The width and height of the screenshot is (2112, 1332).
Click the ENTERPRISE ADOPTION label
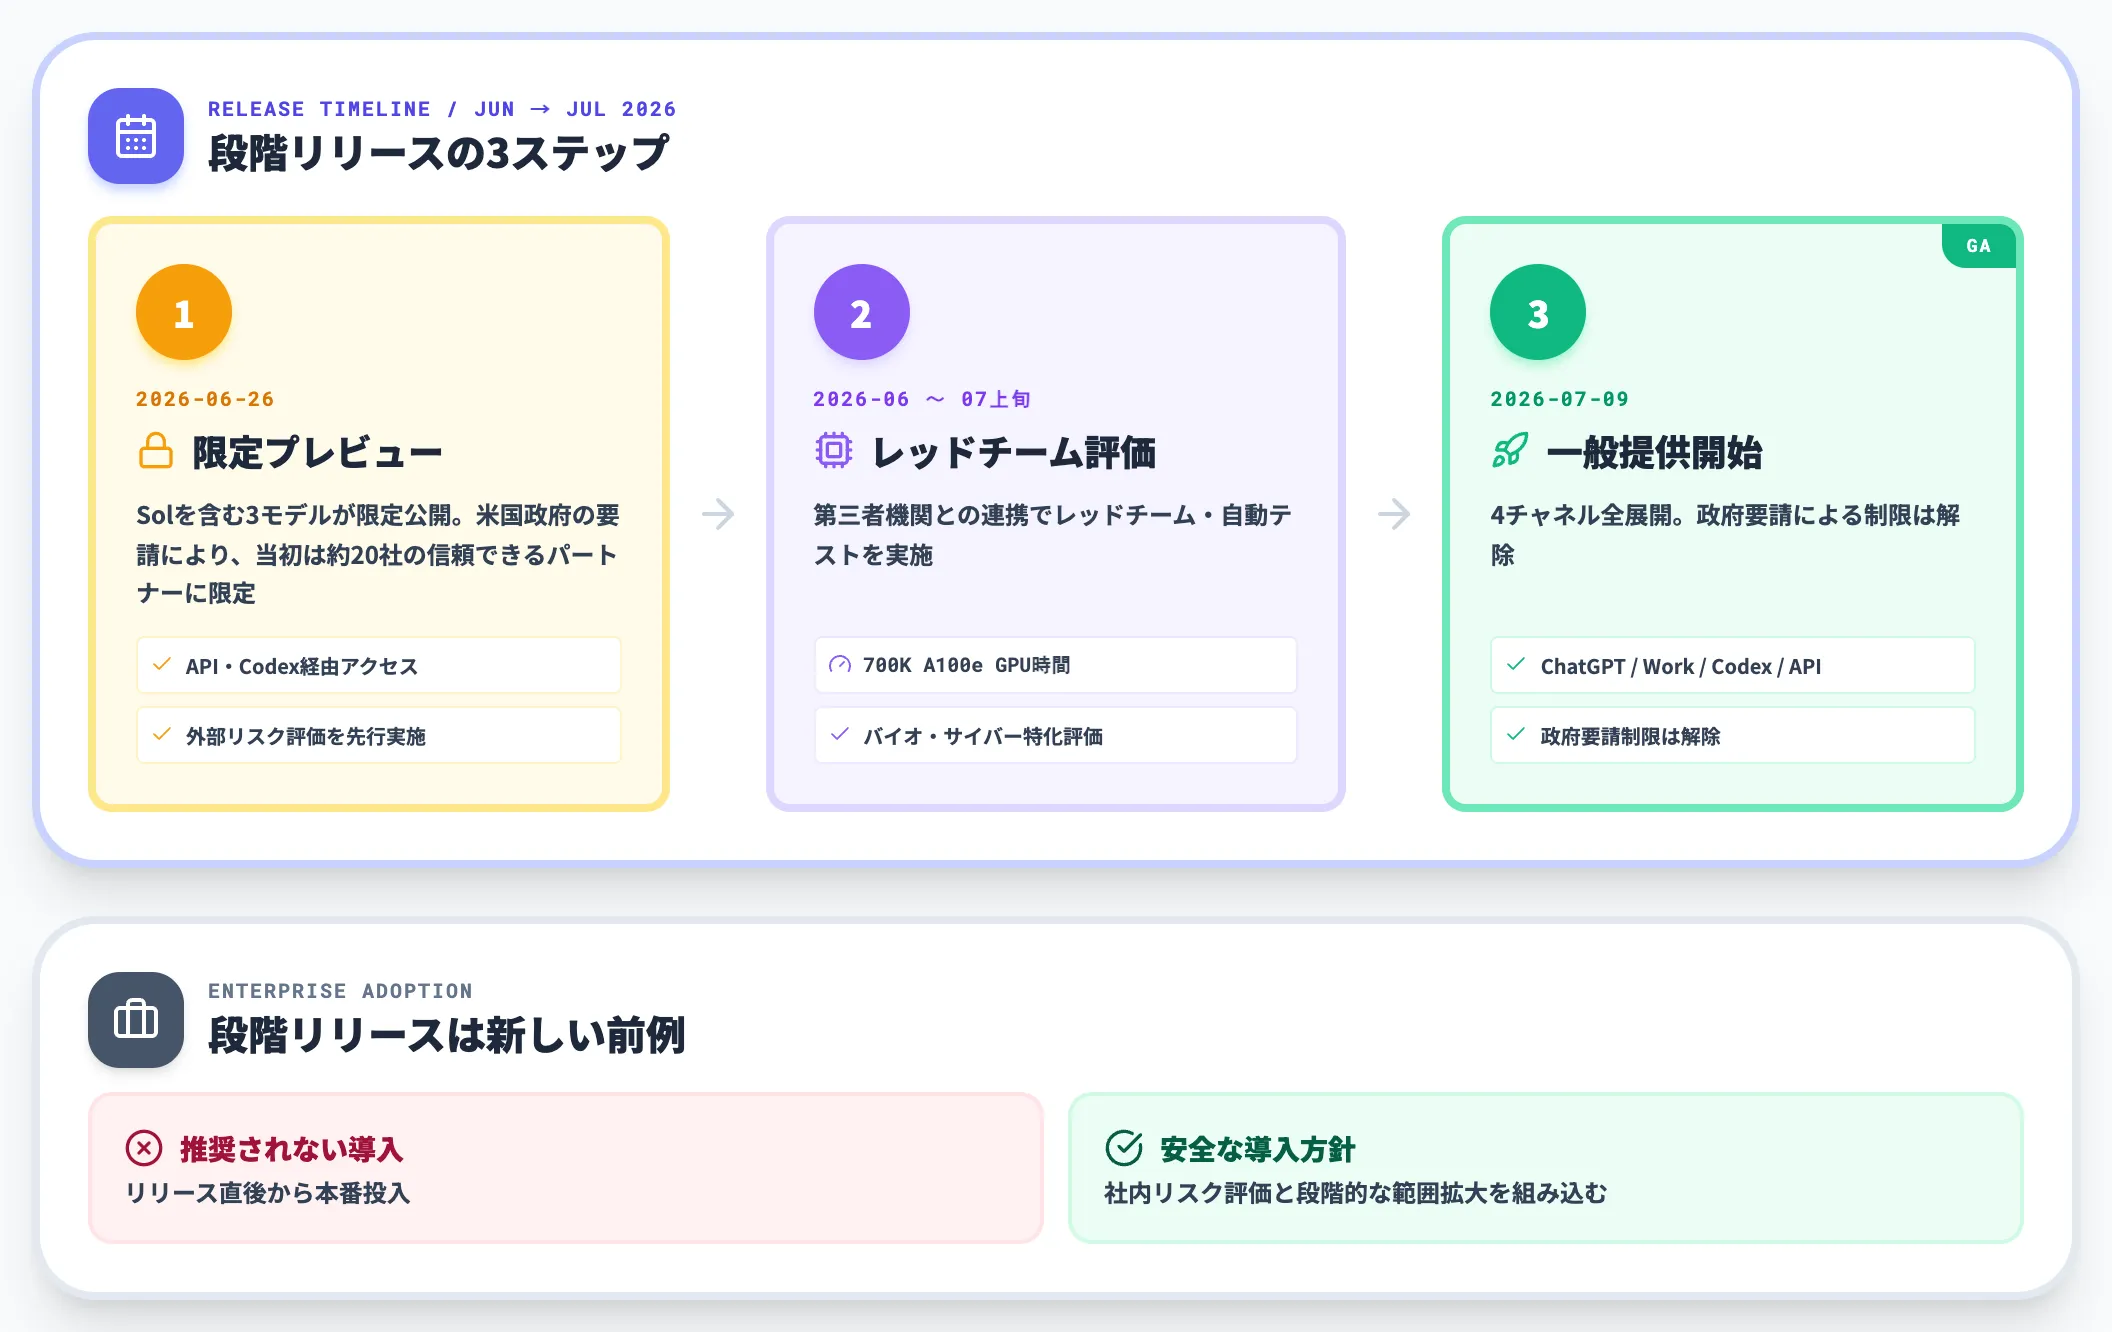click(x=340, y=991)
